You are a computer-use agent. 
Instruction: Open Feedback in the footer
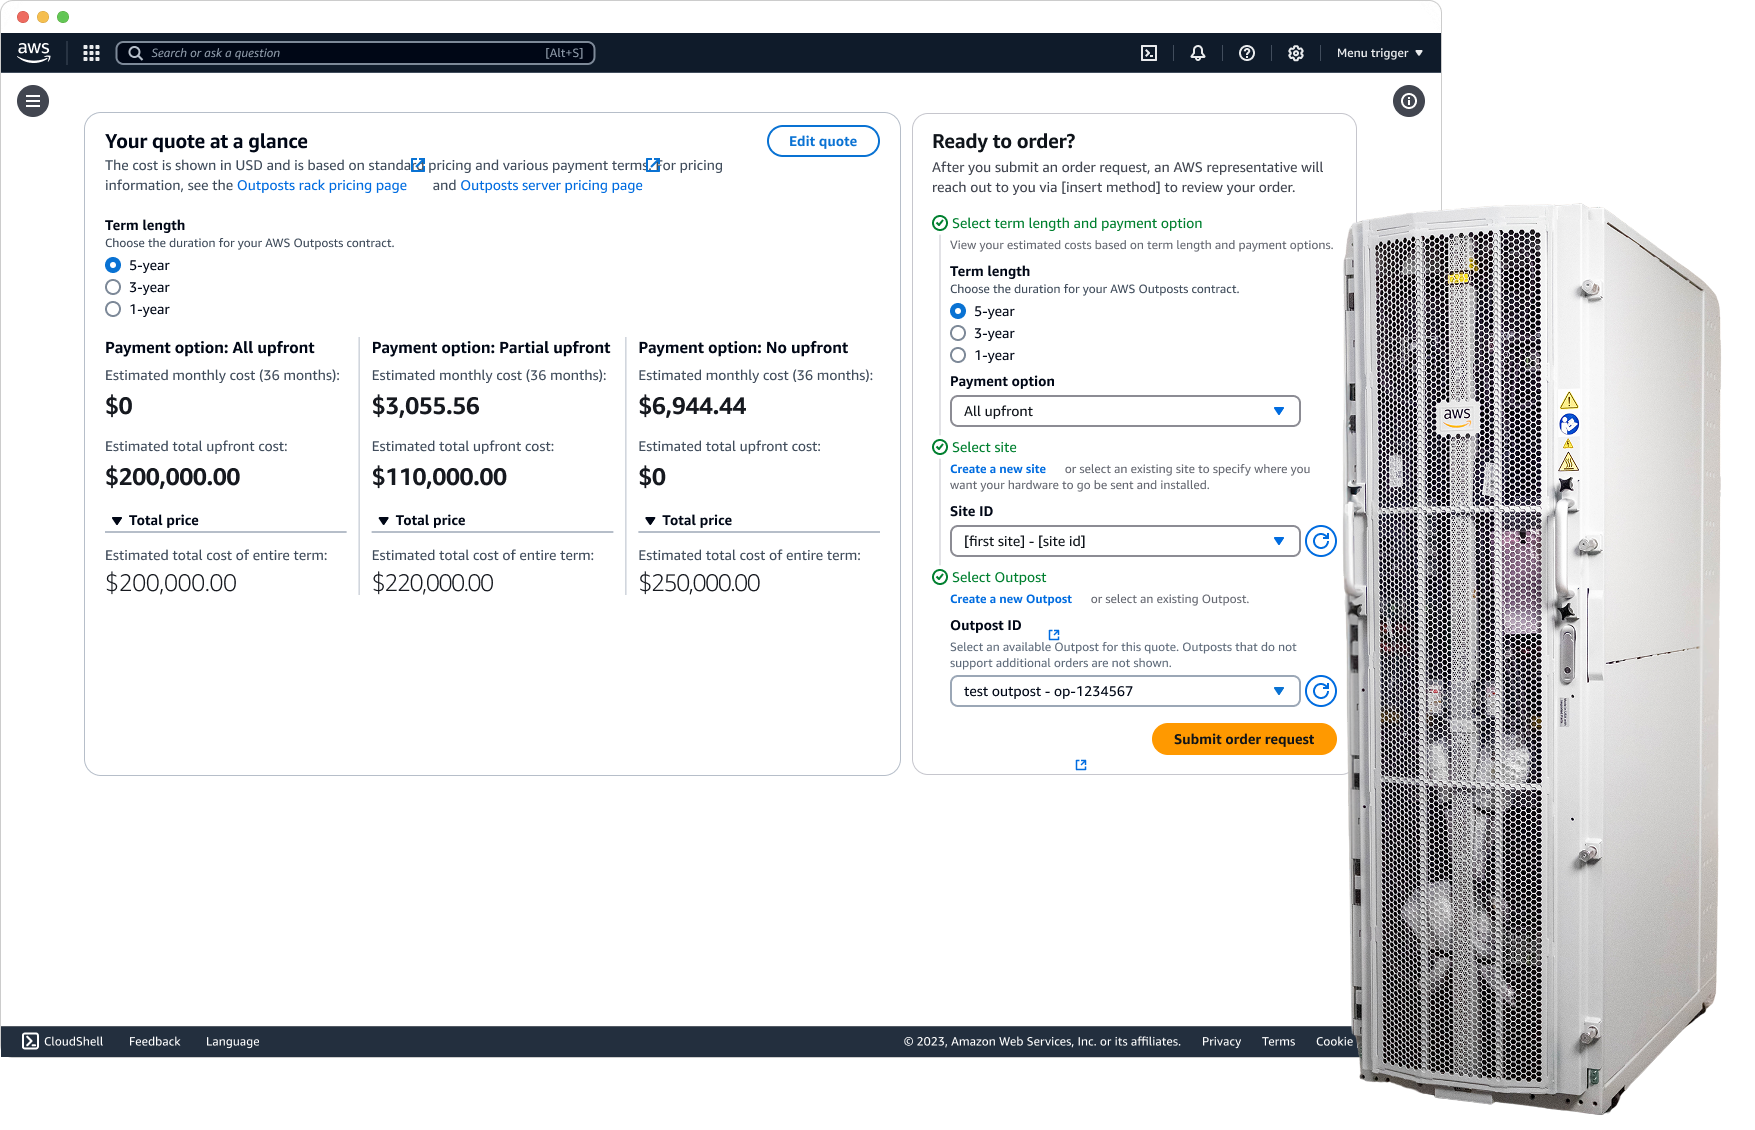pos(155,1041)
